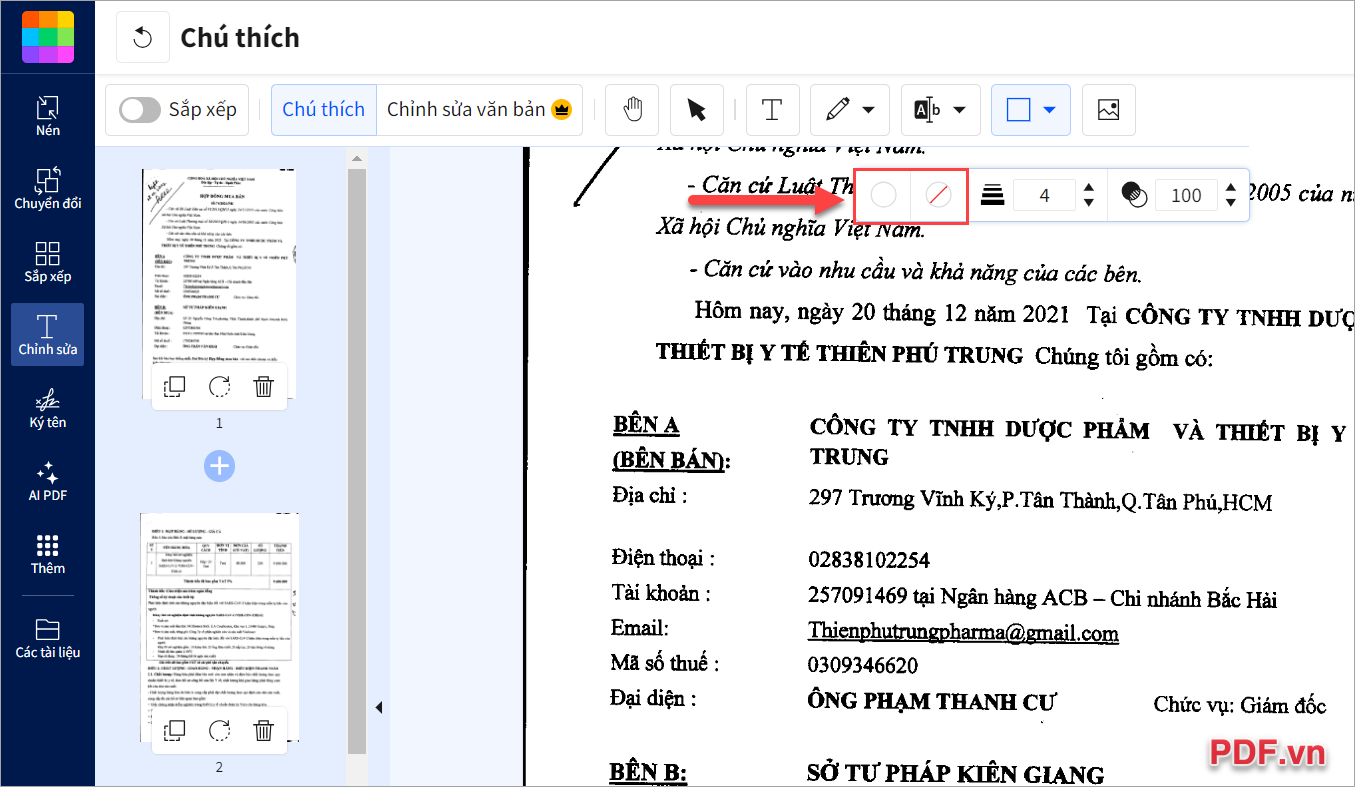Expand the text highlight dropdown arrow
The image size is (1355, 787).
click(x=959, y=110)
